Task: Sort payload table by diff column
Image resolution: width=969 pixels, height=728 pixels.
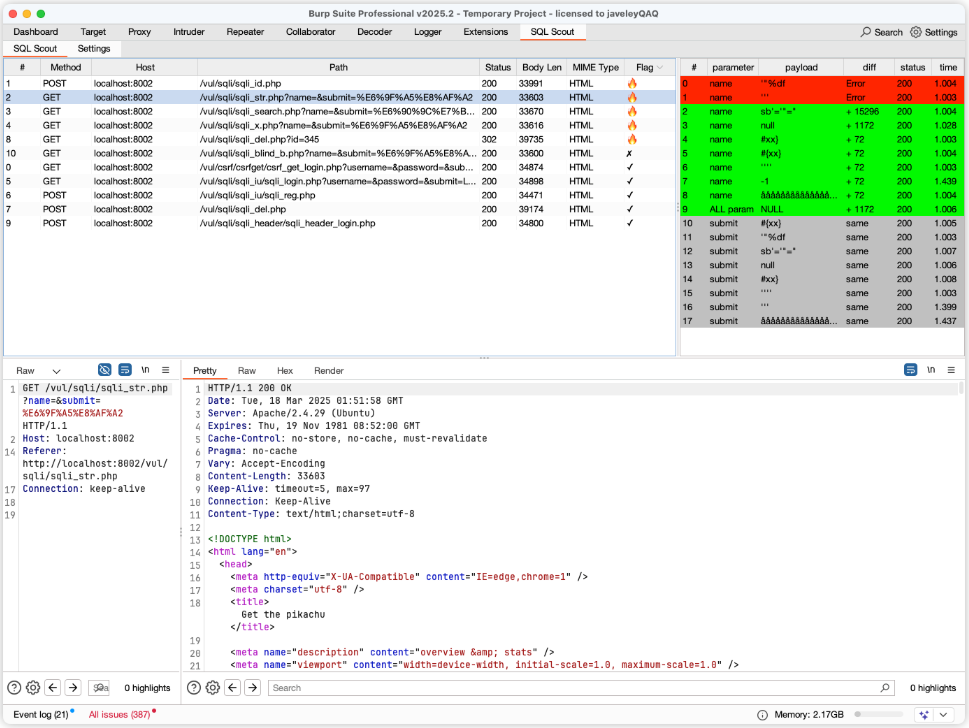Action: [x=869, y=67]
